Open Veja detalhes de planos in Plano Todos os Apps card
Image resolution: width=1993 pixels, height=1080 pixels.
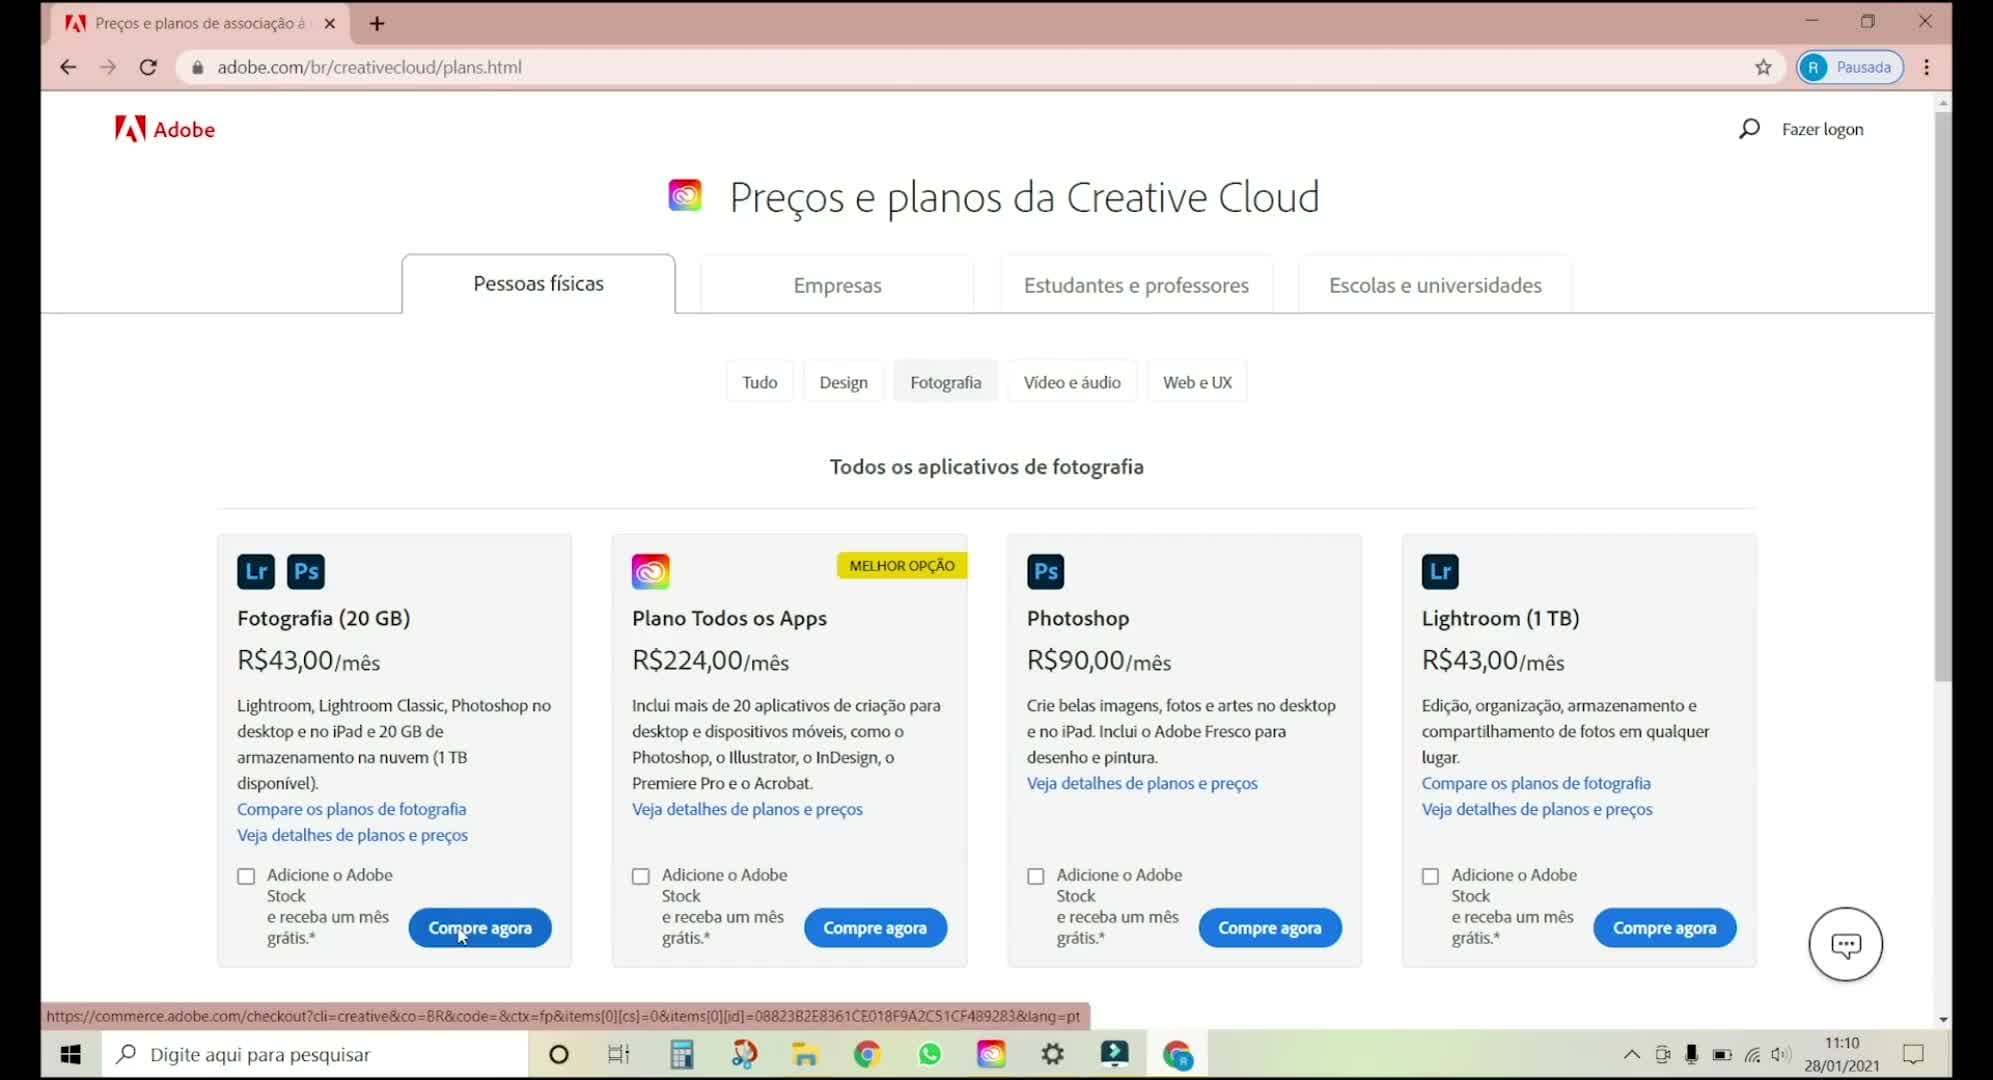[x=747, y=809]
